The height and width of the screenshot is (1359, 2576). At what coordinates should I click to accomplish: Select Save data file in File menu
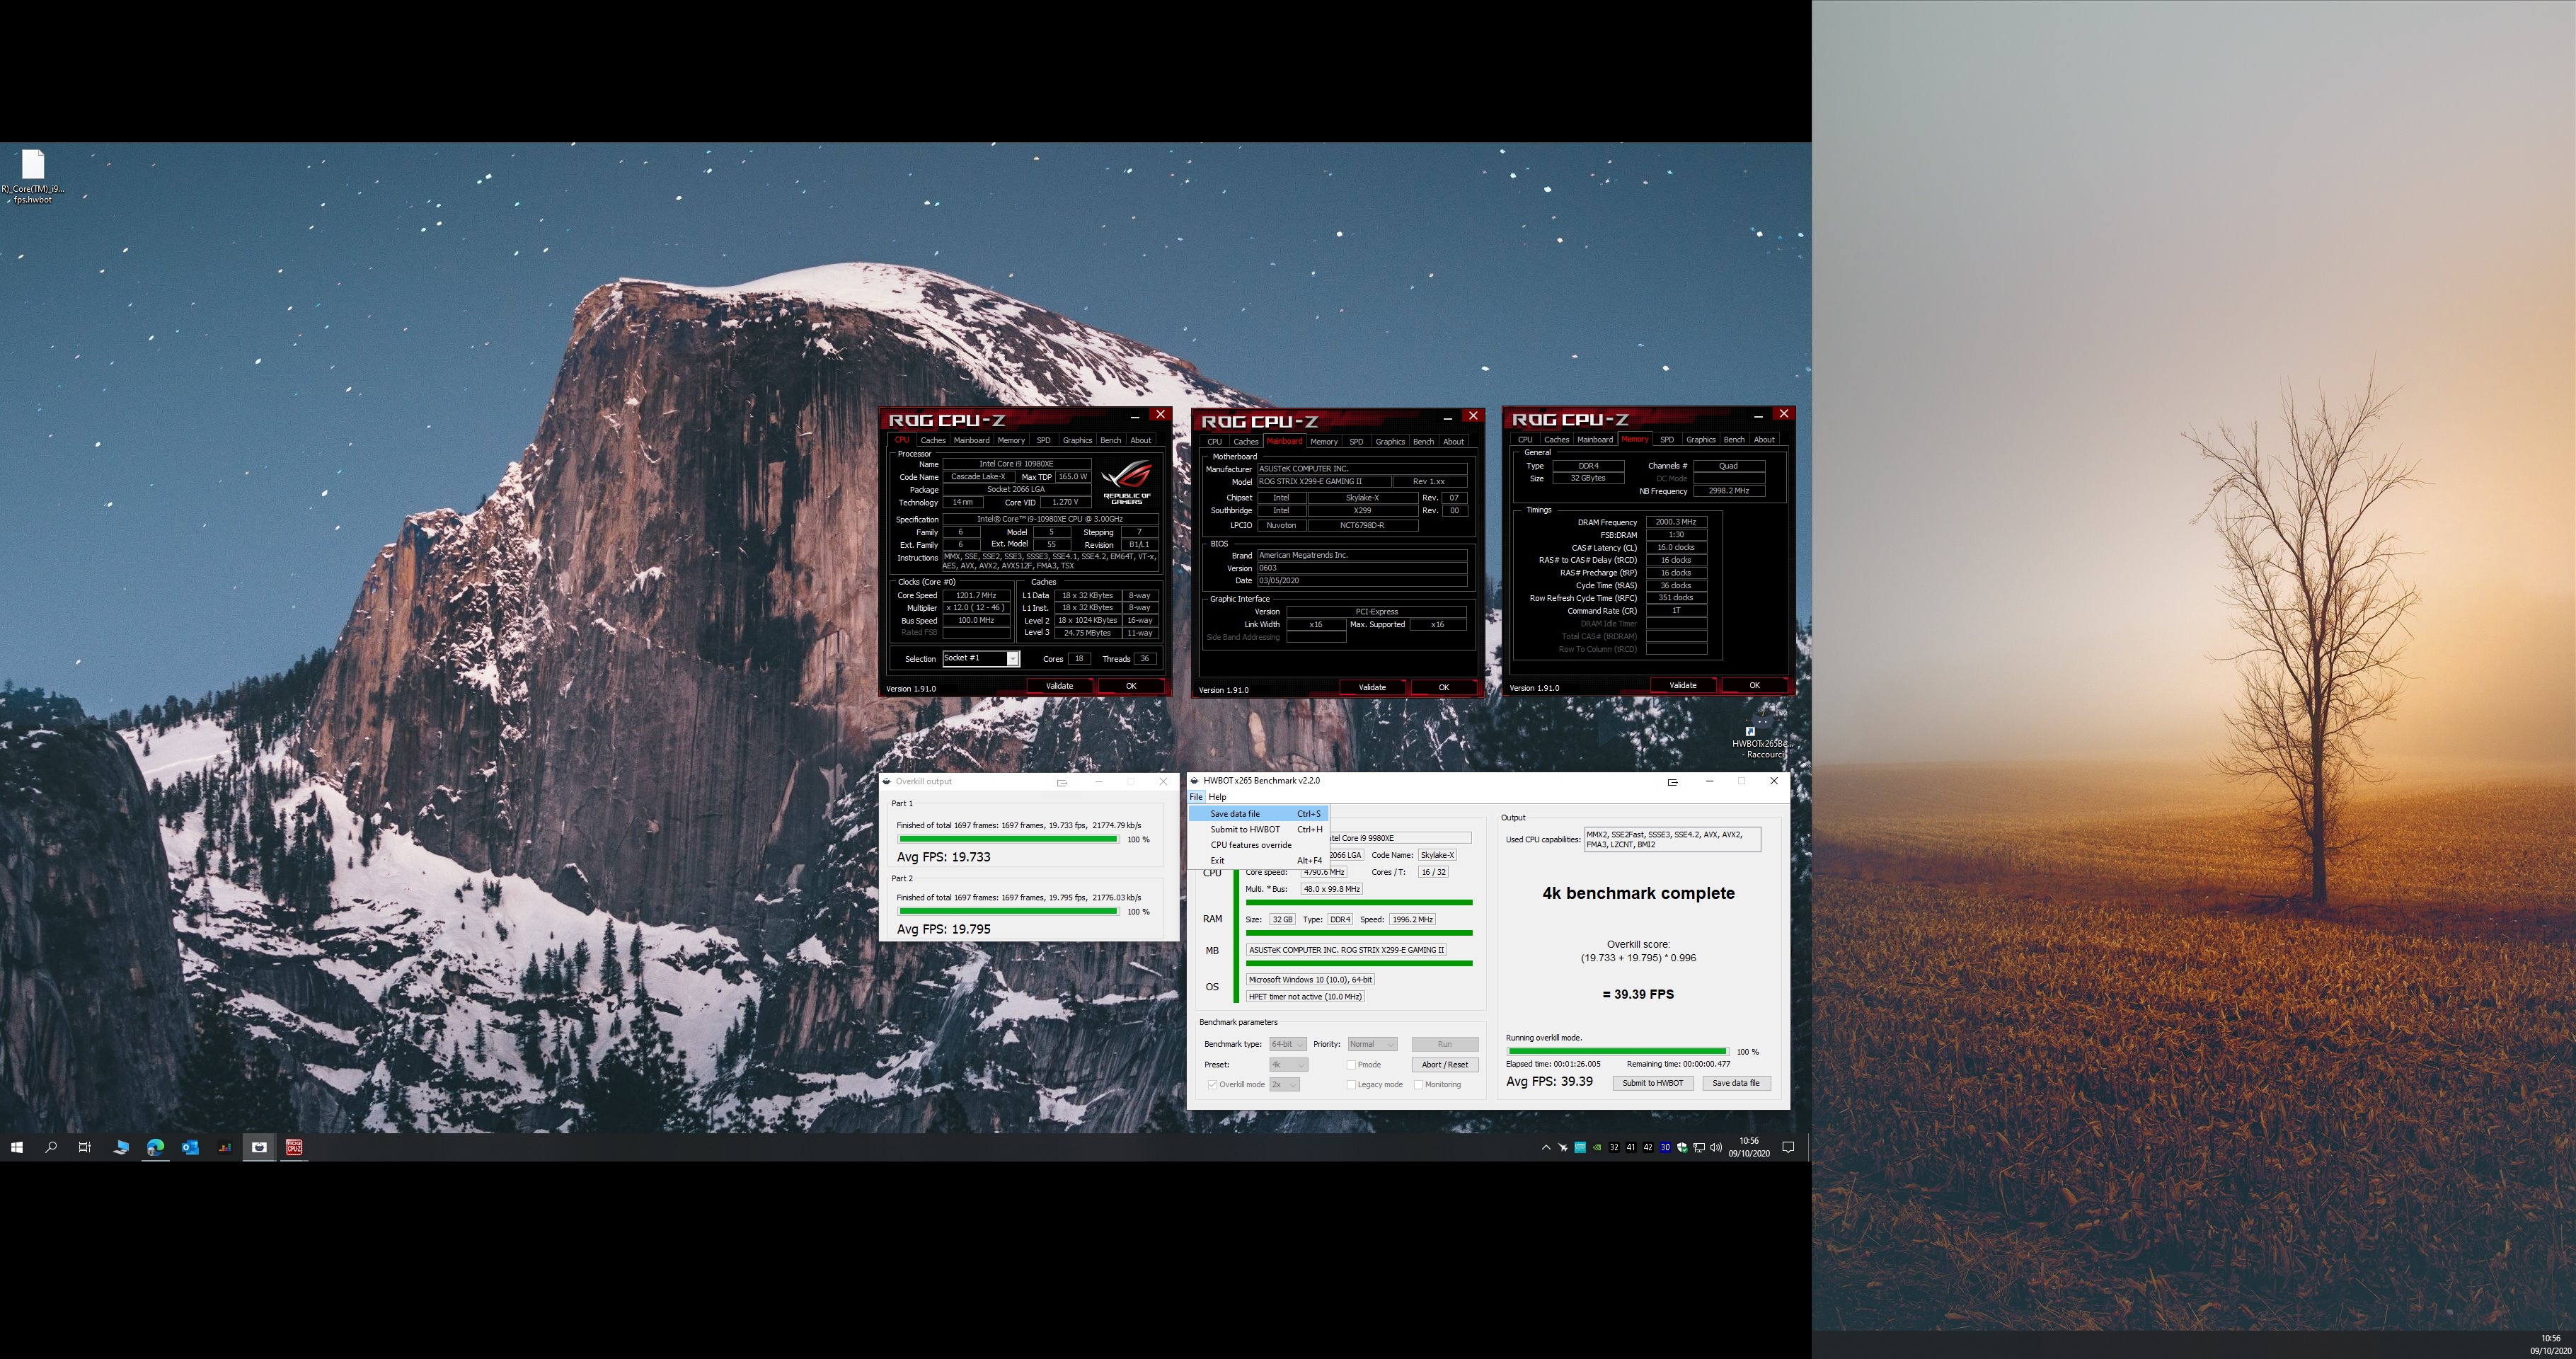click(1258, 814)
